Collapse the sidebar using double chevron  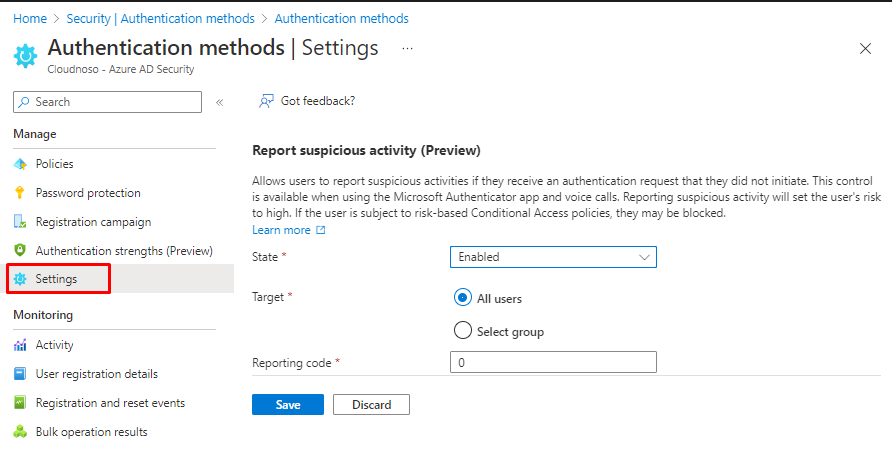point(220,102)
